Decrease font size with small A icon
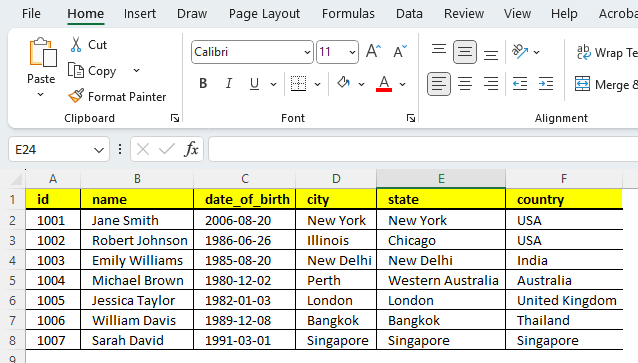This screenshot has width=638, height=363. [x=400, y=52]
